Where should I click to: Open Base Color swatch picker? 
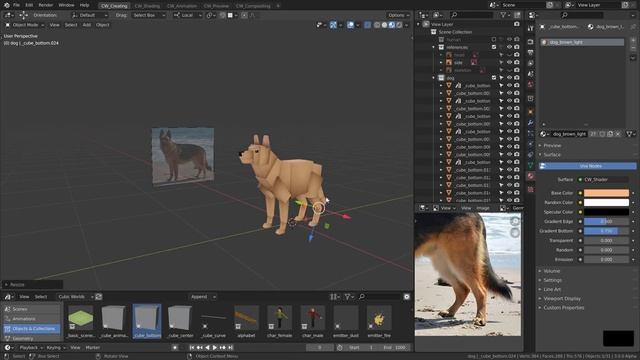606,193
